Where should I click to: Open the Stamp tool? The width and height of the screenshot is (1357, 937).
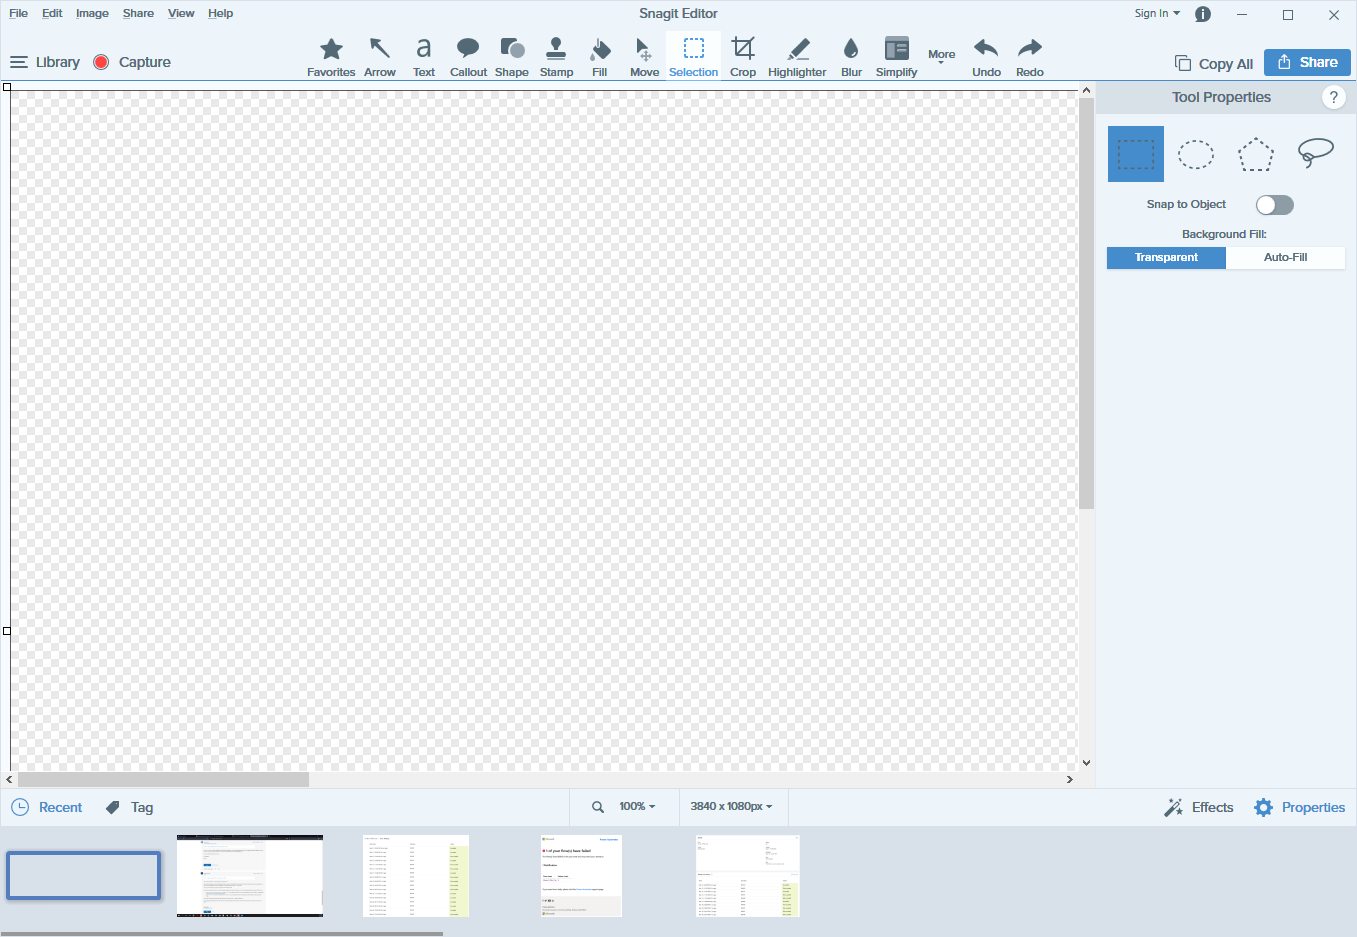coord(556,56)
